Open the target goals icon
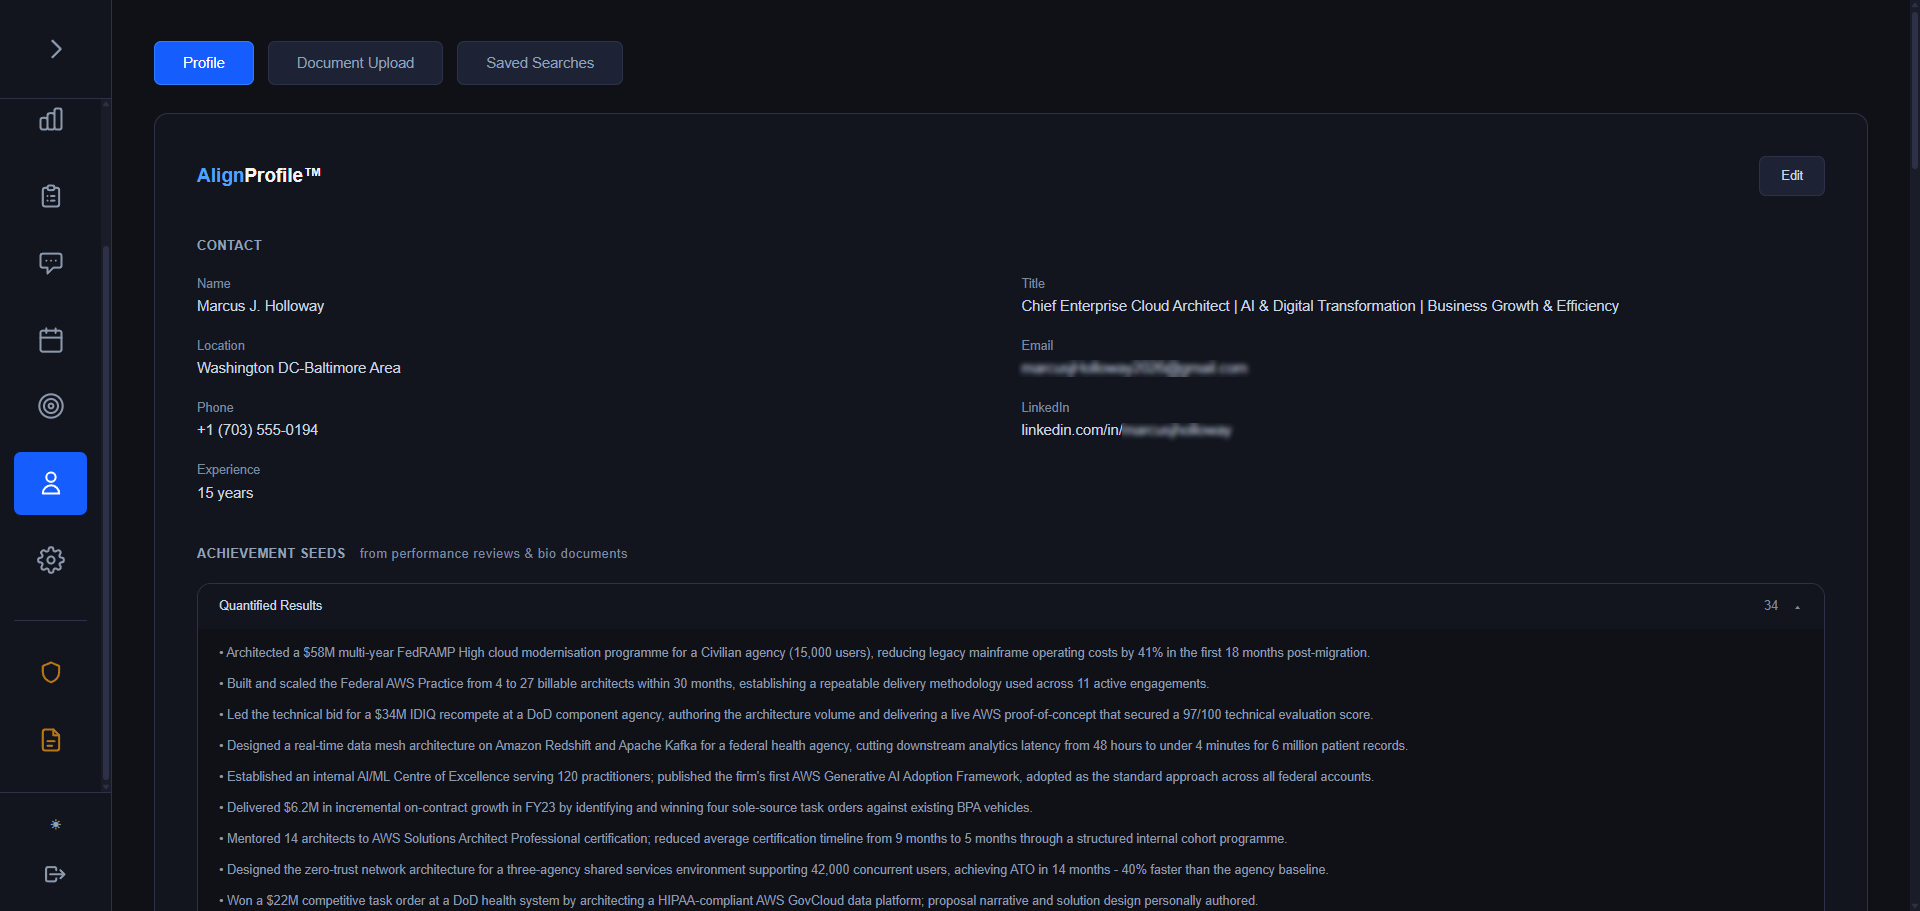Image resolution: width=1920 pixels, height=911 pixels. point(51,406)
